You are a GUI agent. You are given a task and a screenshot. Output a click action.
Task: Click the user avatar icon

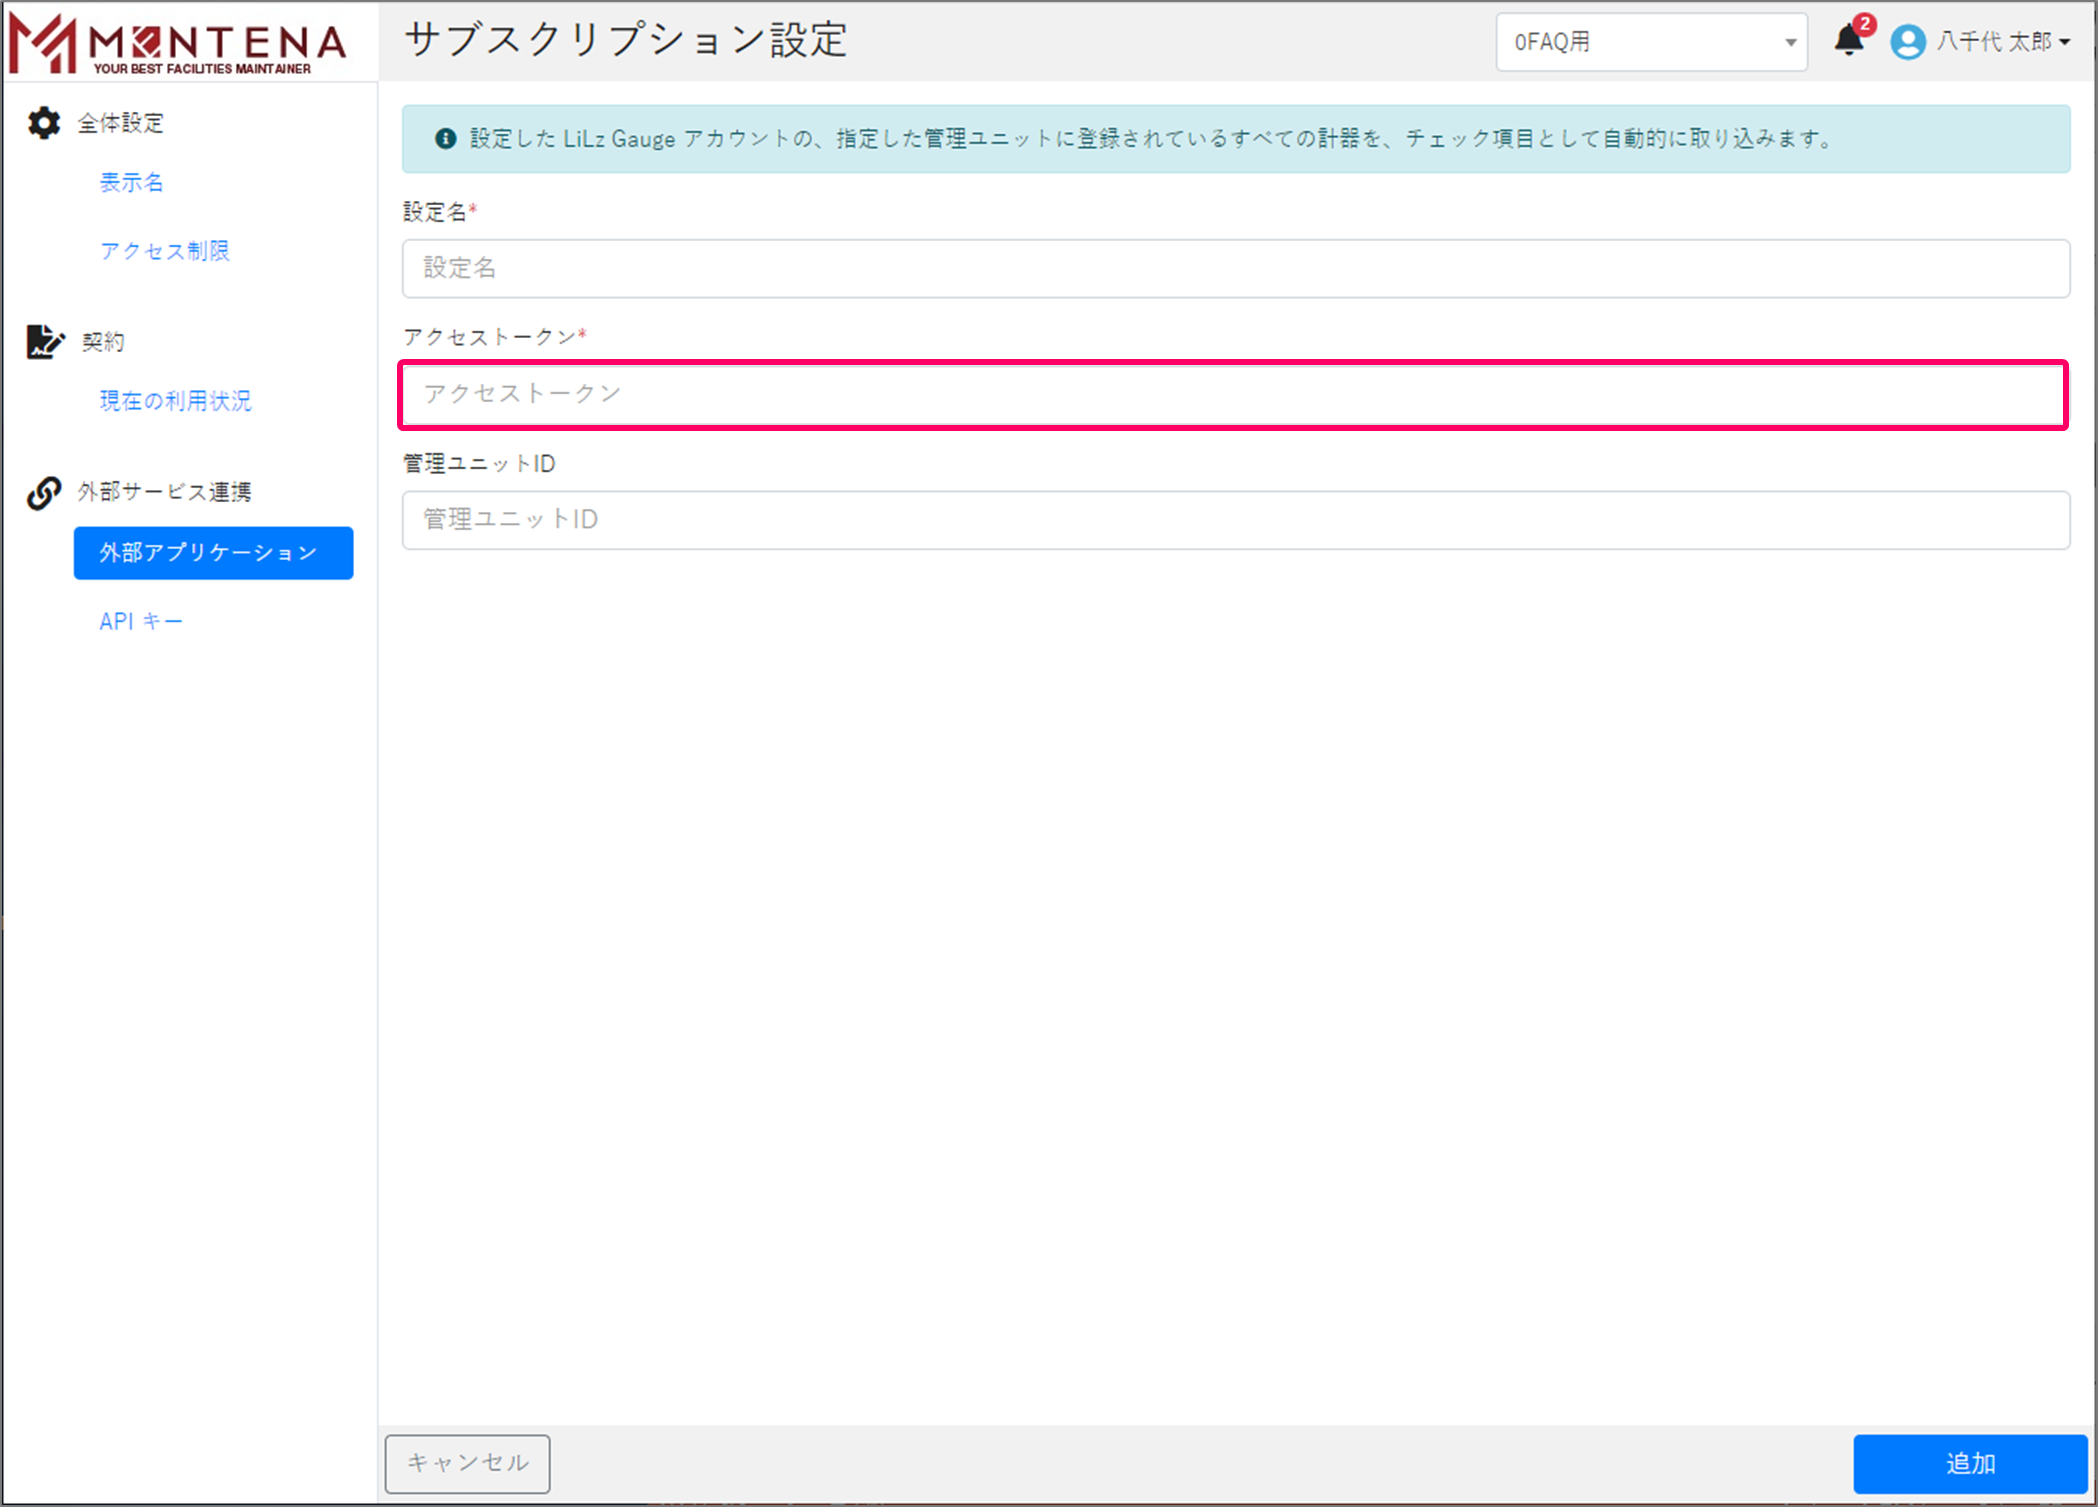point(1907,42)
